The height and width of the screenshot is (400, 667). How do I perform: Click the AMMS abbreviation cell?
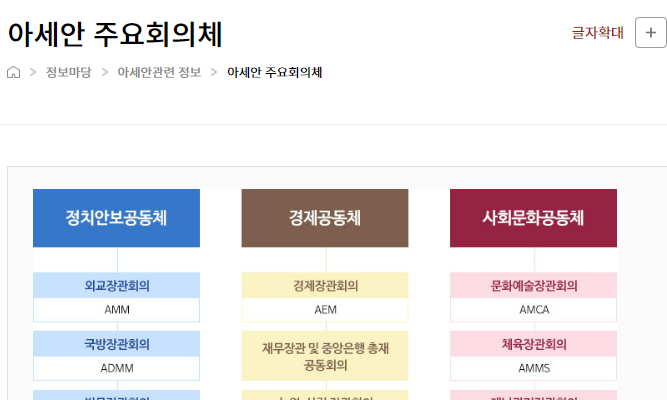[533, 369]
